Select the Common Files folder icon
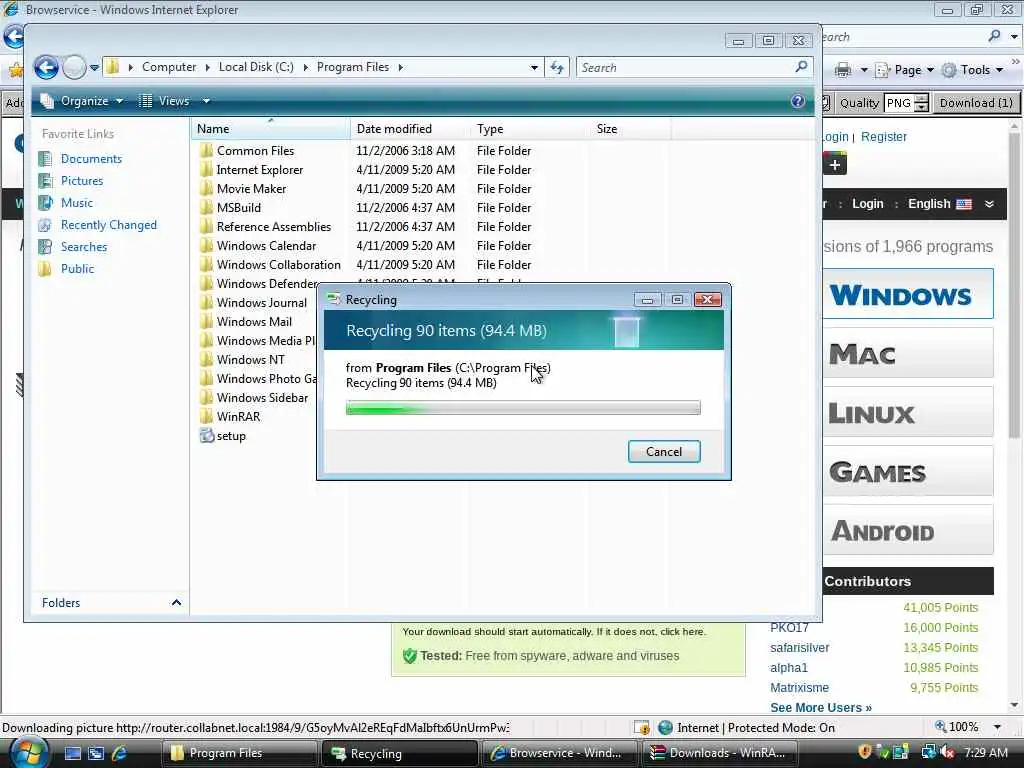This screenshot has height=768, width=1024. coord(206,151)
